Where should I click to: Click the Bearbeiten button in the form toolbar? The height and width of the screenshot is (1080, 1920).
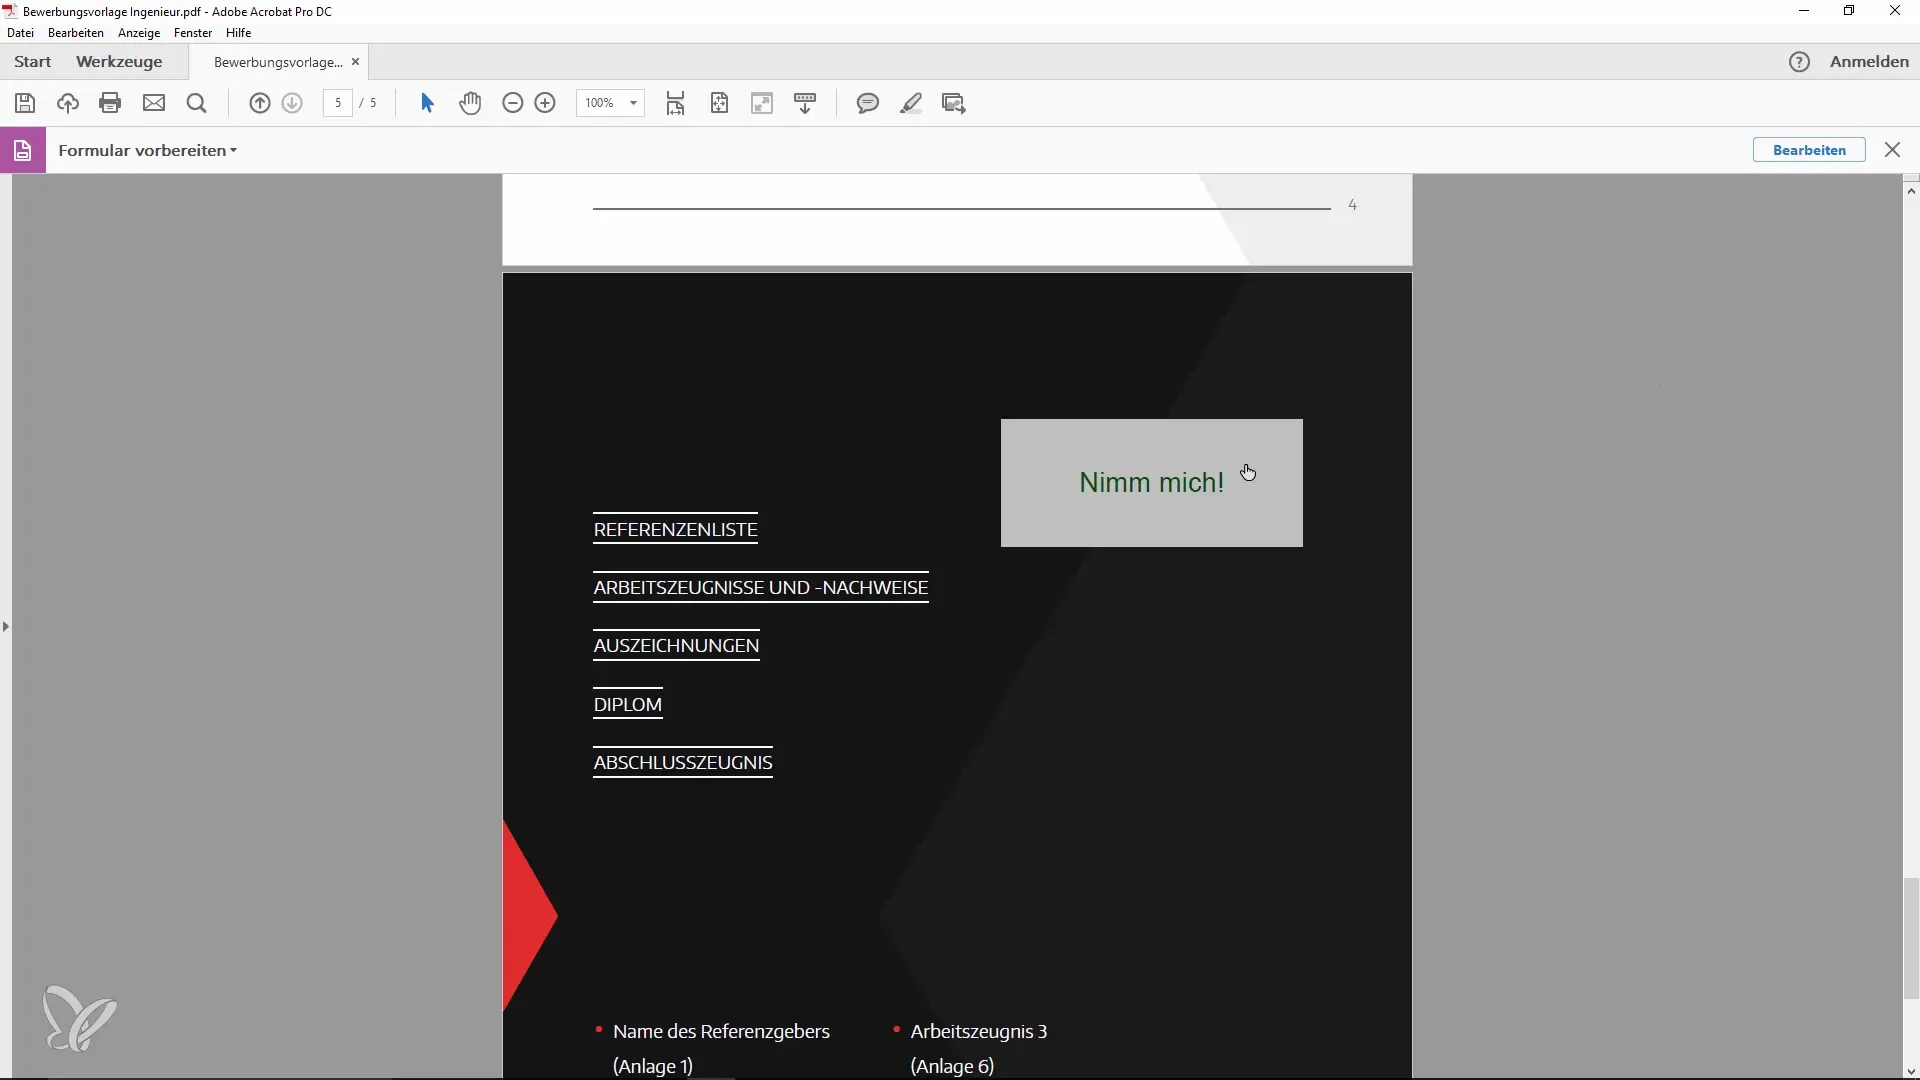1809,150
